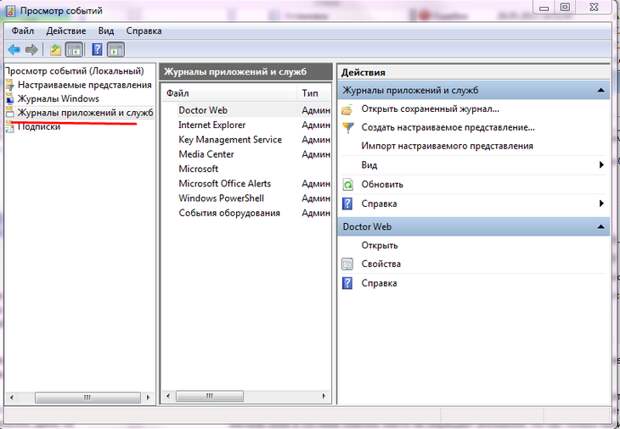The image size is (620, 429).
Task: Click tree pane horizontal scrollbar thumb
Action: click(87, 397)
